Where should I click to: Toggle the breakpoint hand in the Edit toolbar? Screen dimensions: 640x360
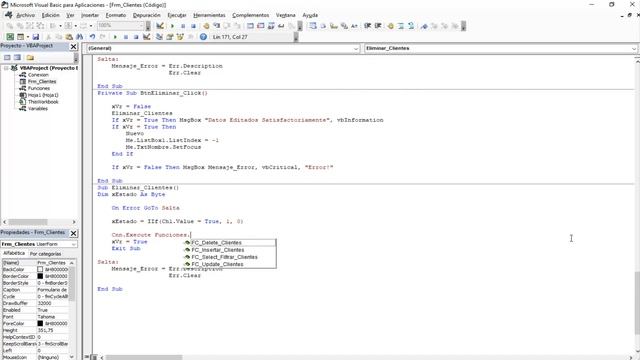click(x=391, y=26)
